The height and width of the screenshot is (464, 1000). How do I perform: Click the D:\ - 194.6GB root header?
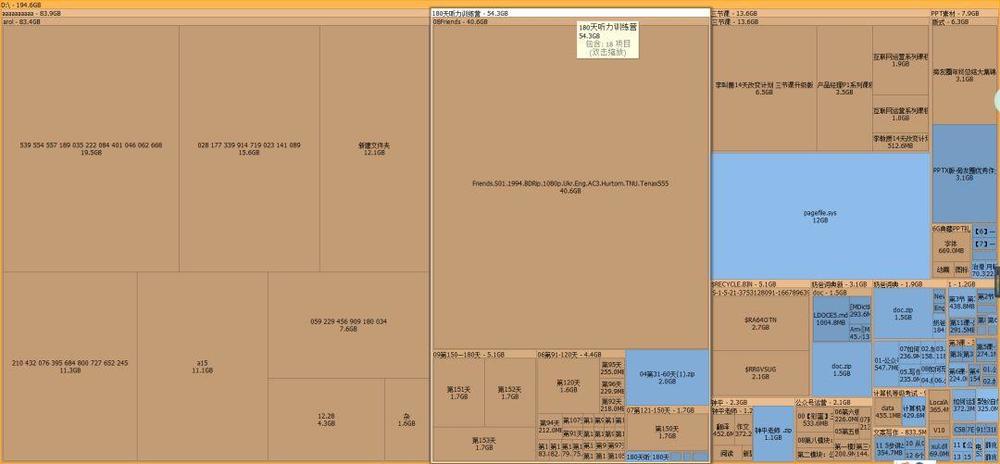click(x=500, y=4)
